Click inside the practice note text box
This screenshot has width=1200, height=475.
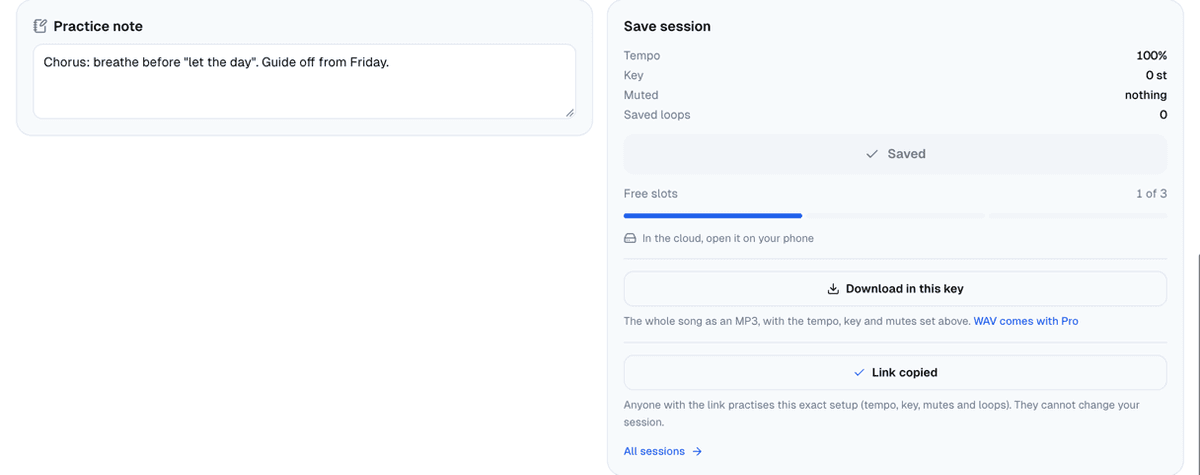tap(304, 82)
